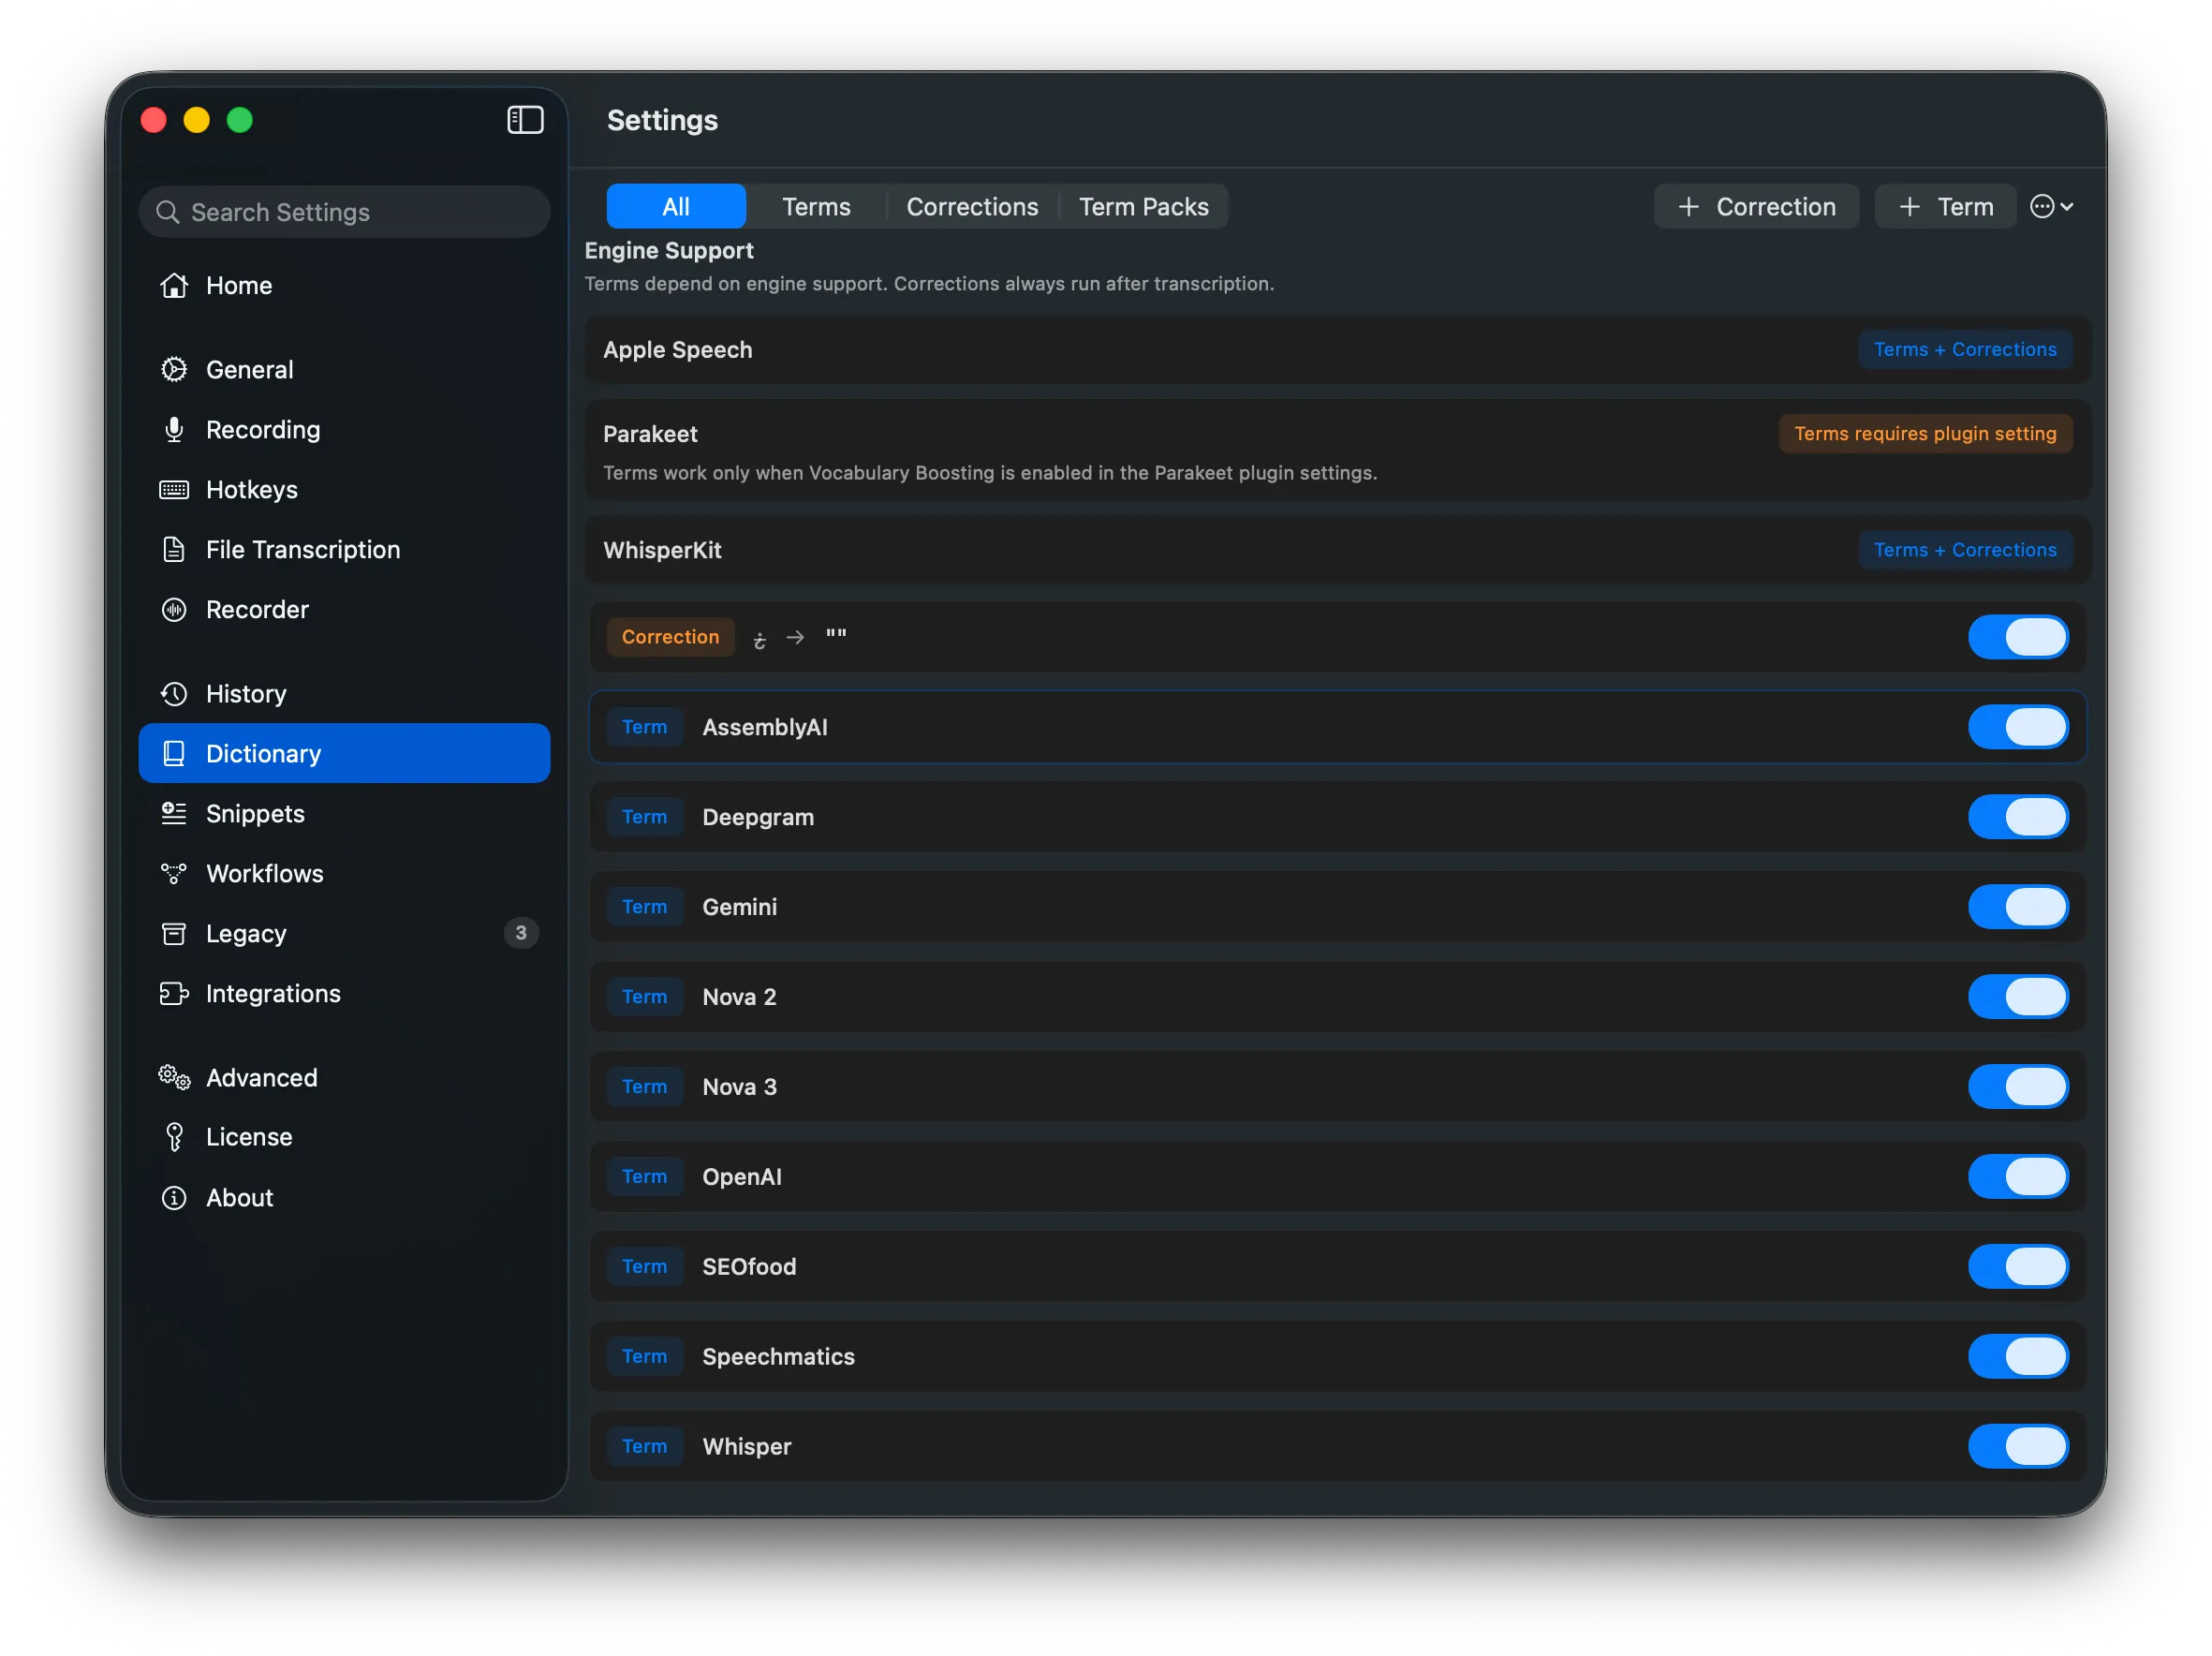Select the Deepgram term name
Screen dimensions: 2212x1656
[758, 817]
